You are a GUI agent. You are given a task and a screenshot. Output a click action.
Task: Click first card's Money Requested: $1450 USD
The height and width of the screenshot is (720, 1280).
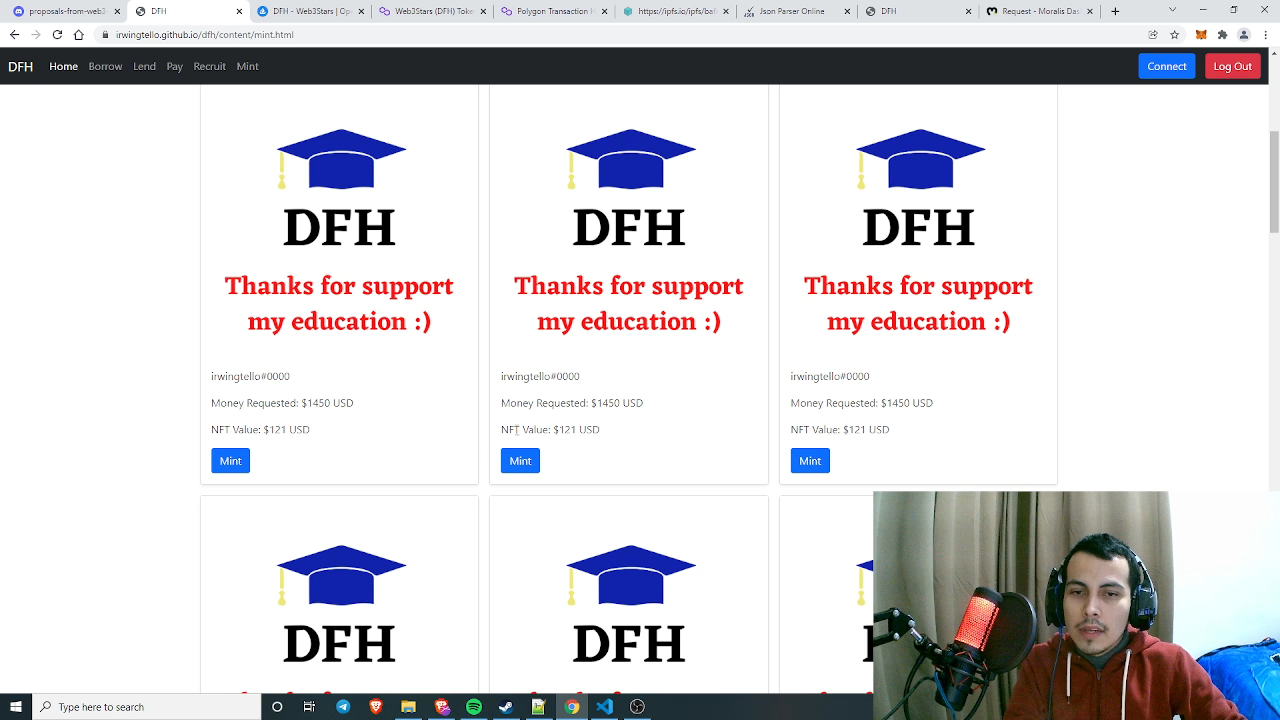pyautogui.click(x=282, y=403)
